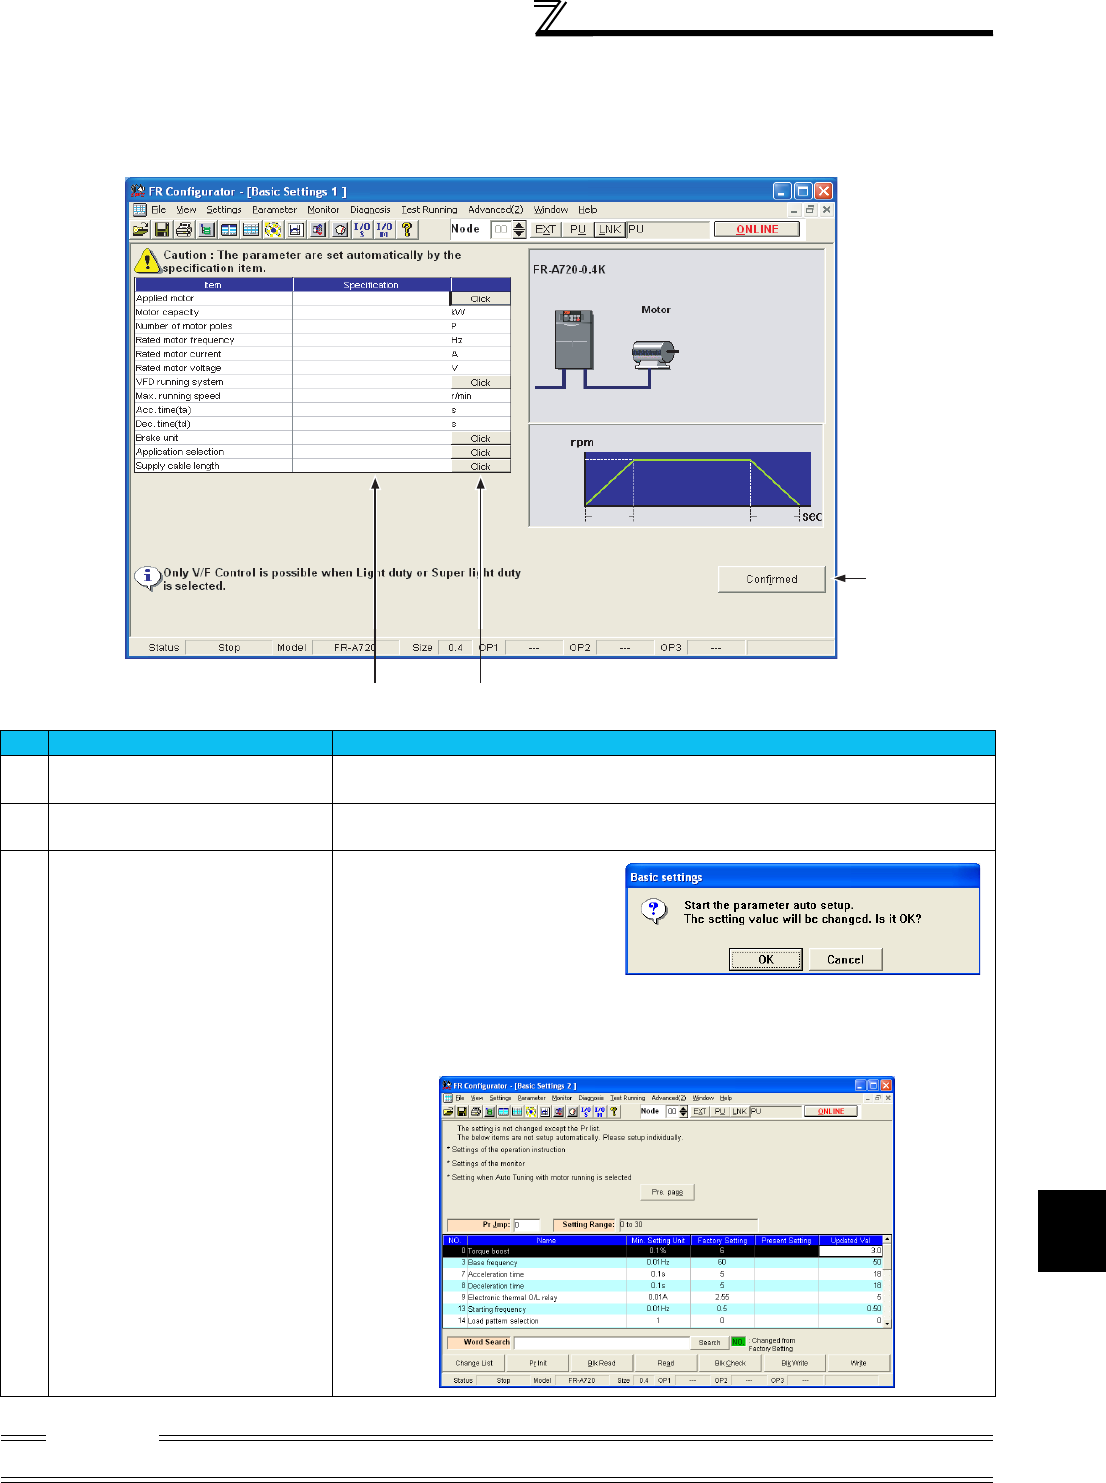The height and width of the screenshot is (1483, 1106).
Task: Click Search button next to Word Search
Action: (709, 1343)
